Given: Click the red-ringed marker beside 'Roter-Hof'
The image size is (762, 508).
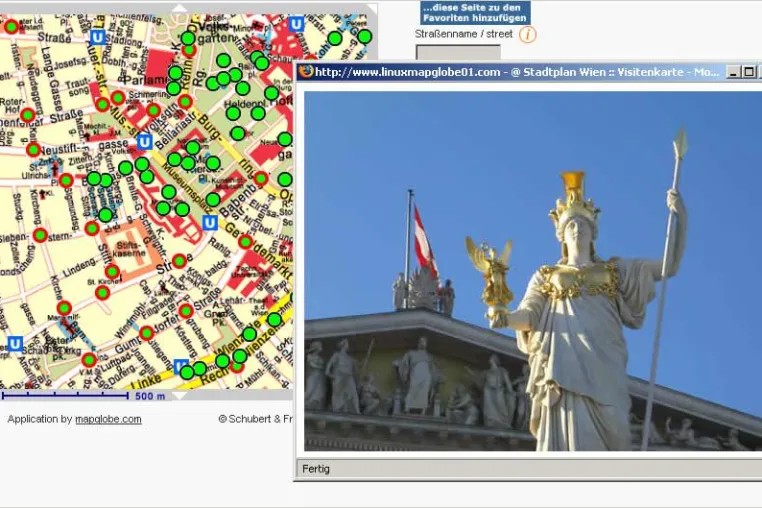Looking at the screenshot, I should click(28, 115).
